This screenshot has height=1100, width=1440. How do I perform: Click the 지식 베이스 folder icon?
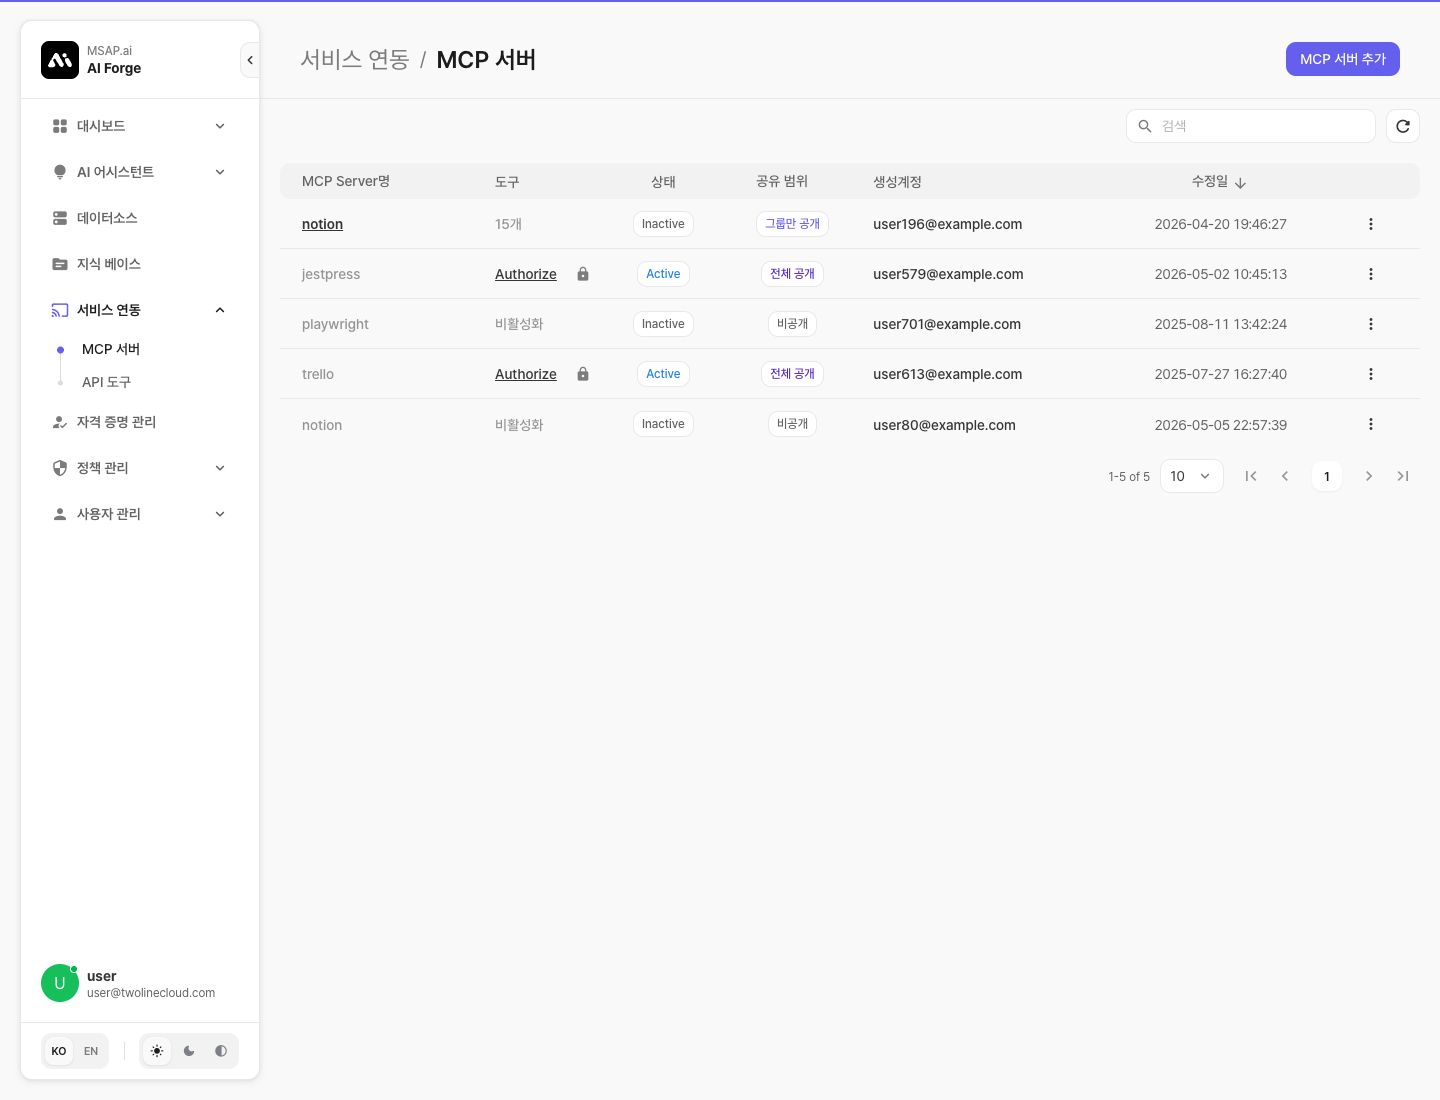60,264
